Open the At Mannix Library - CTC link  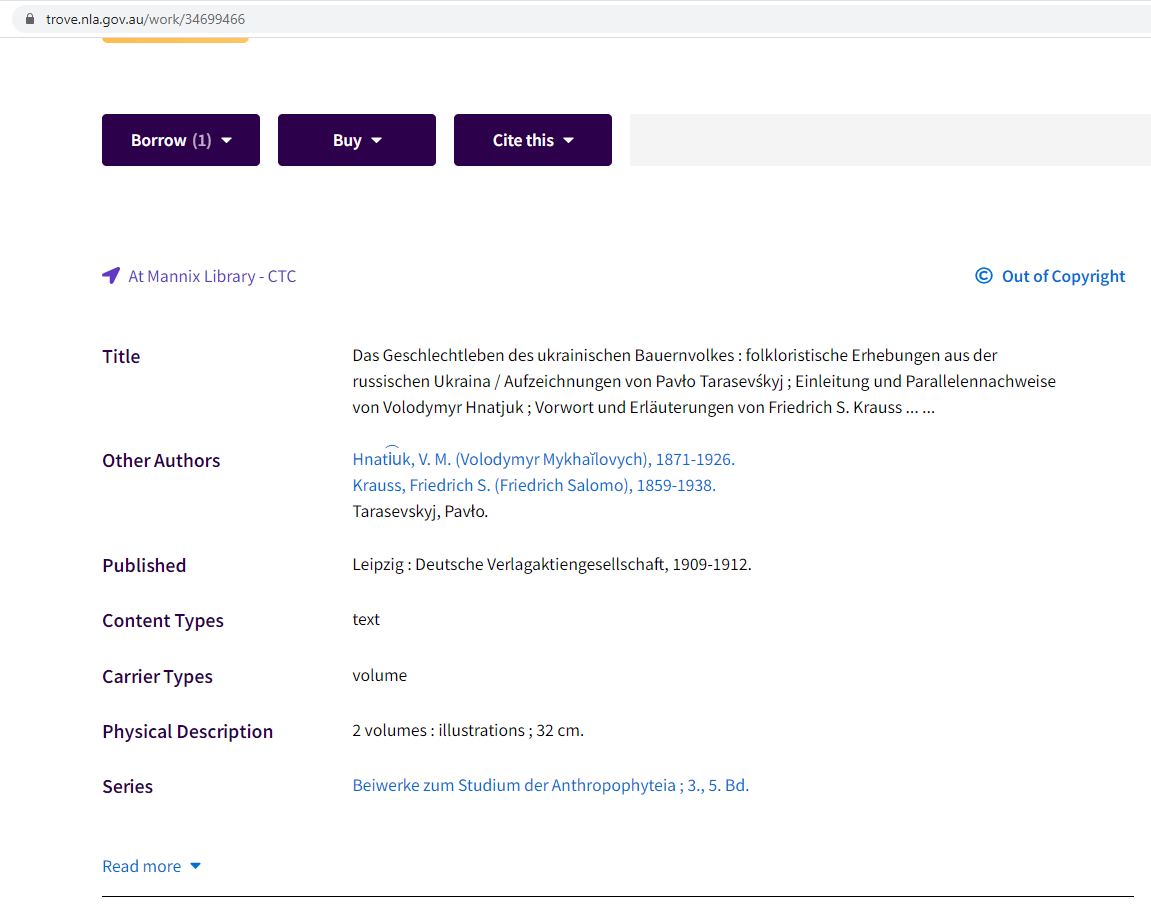pos(212,276)
